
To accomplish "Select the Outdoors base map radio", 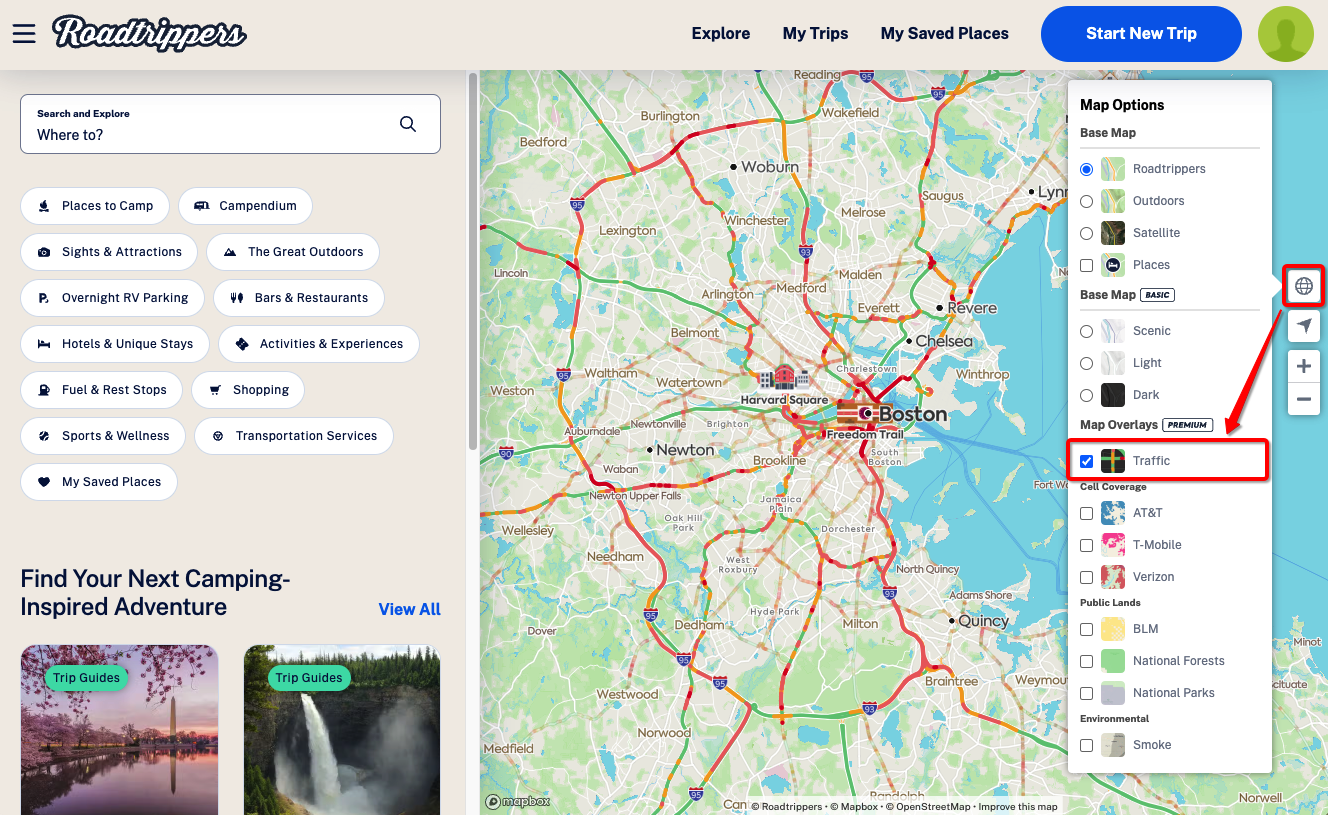I will [1087, 201].
